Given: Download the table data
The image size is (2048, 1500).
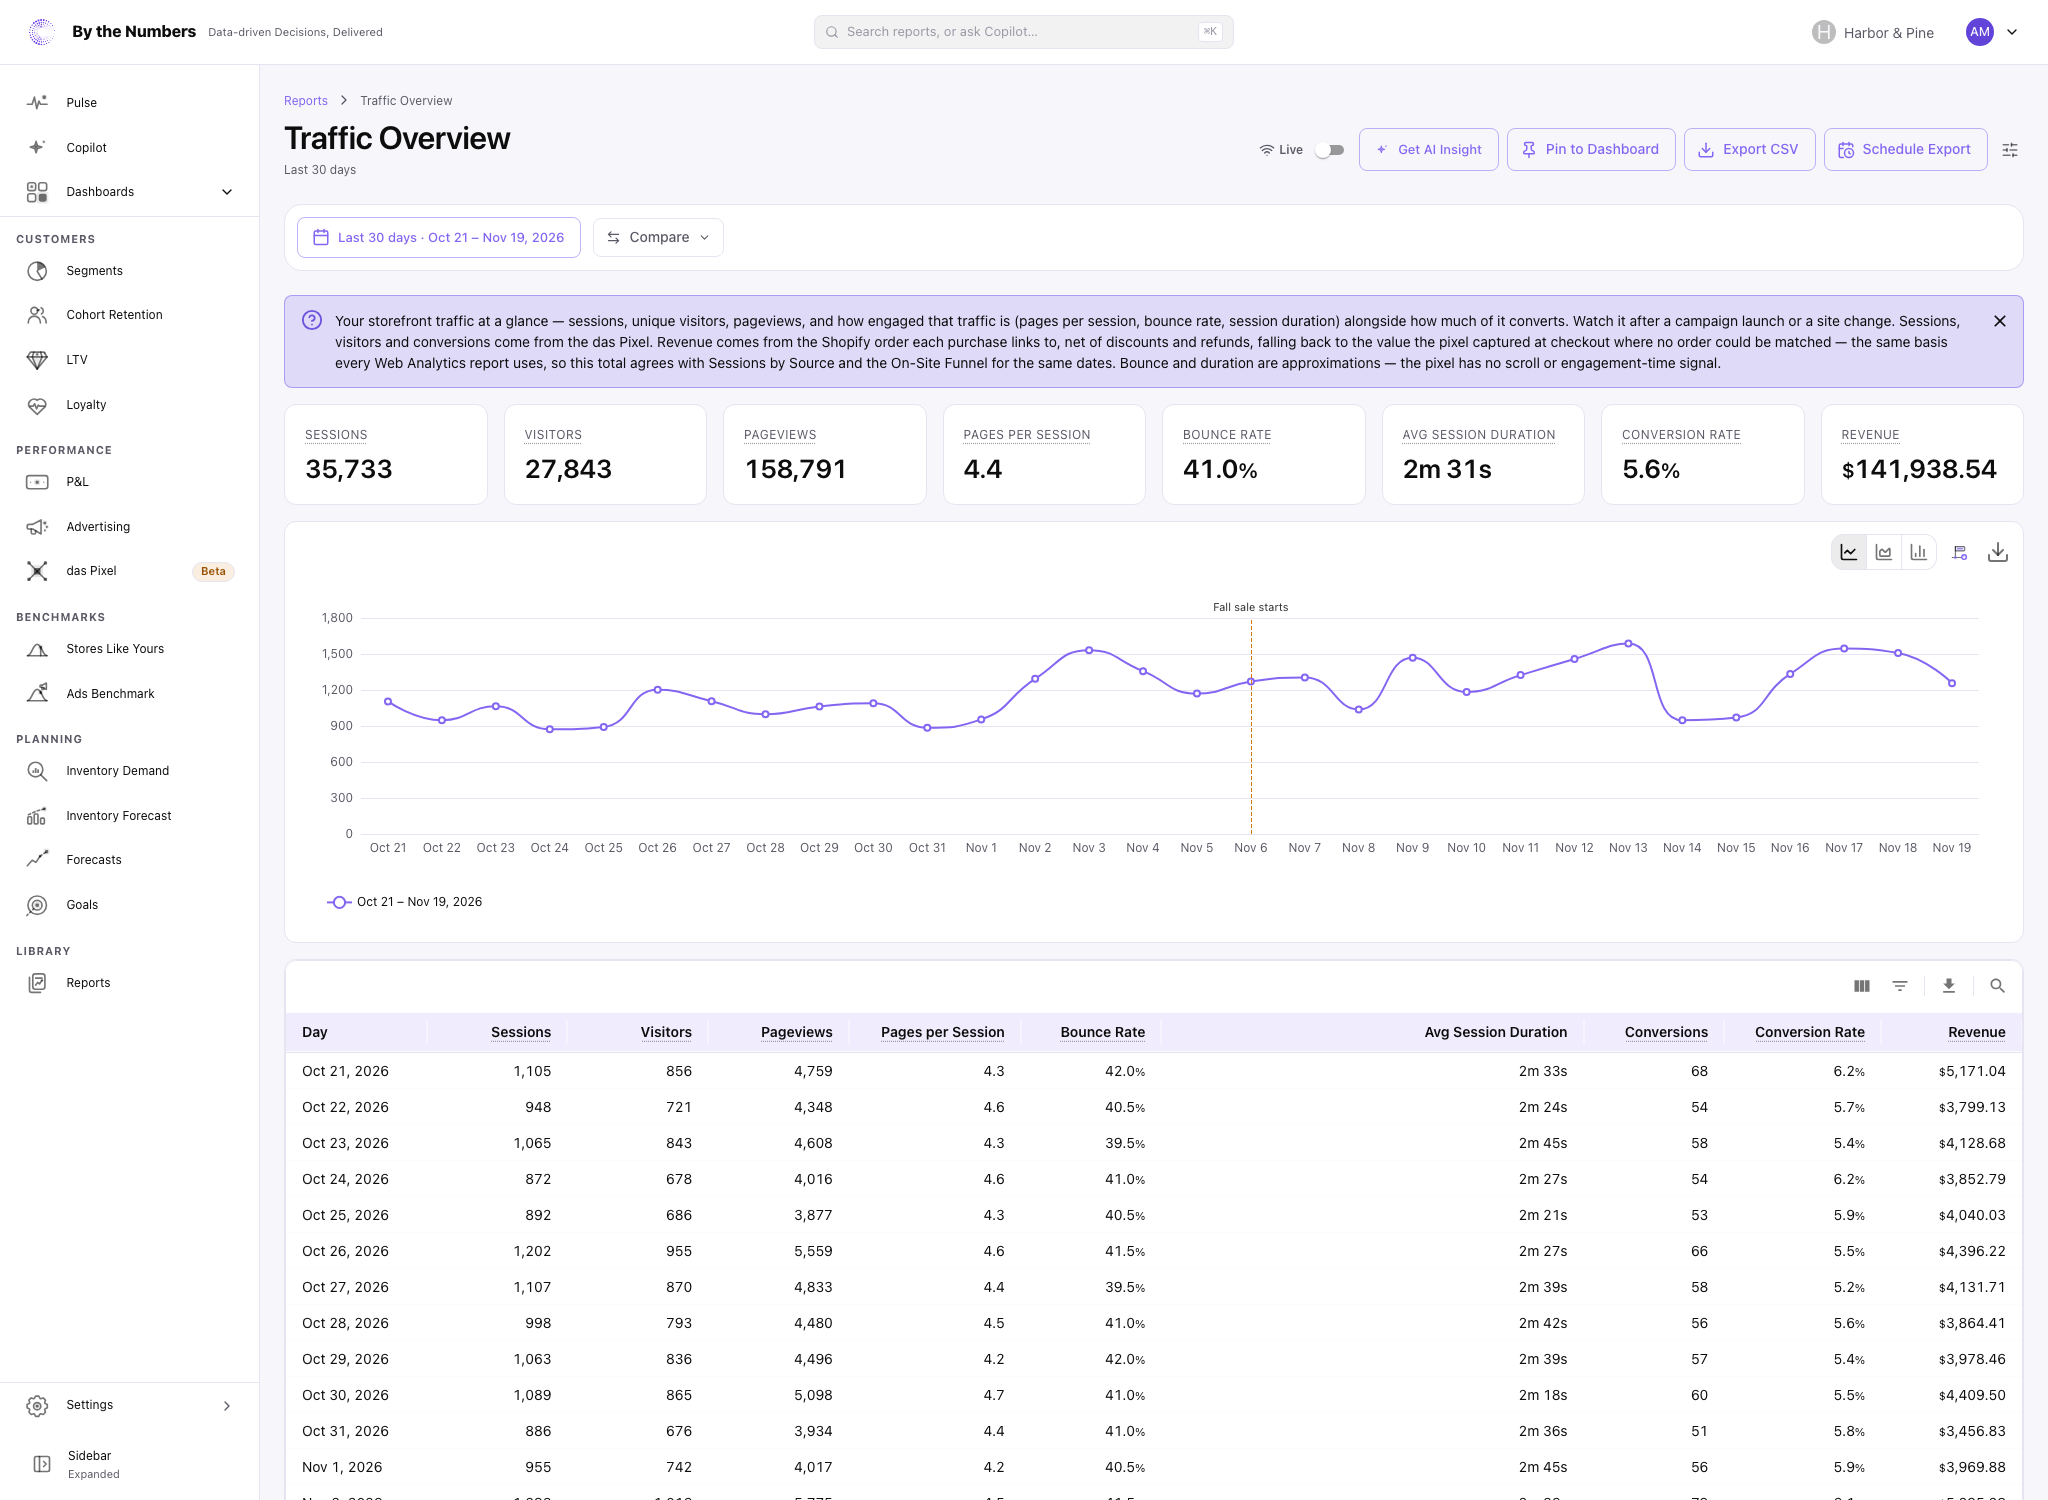Looking at the screenshot, I should pos(1949,986).
